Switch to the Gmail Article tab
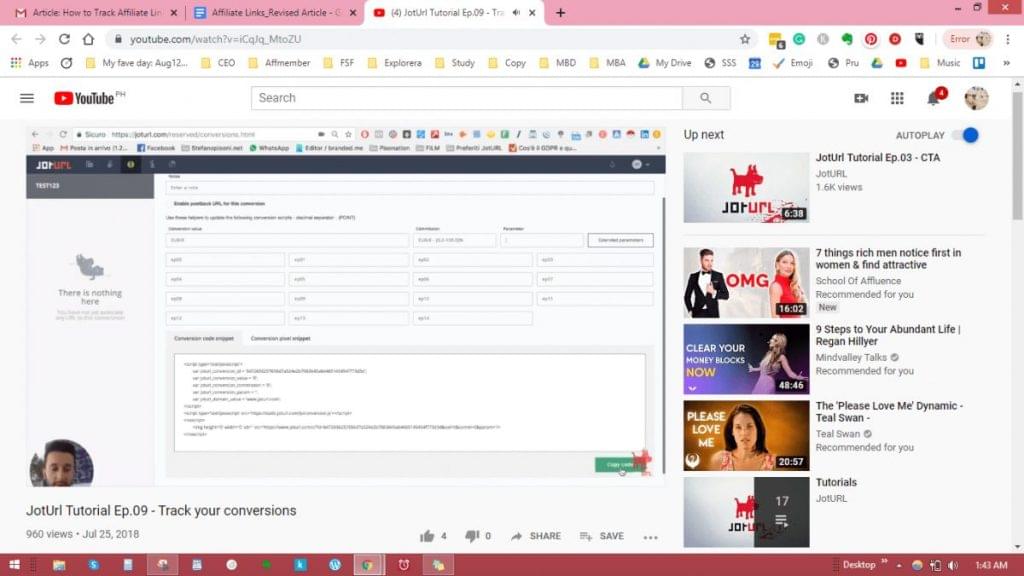 tap(96, 12)
